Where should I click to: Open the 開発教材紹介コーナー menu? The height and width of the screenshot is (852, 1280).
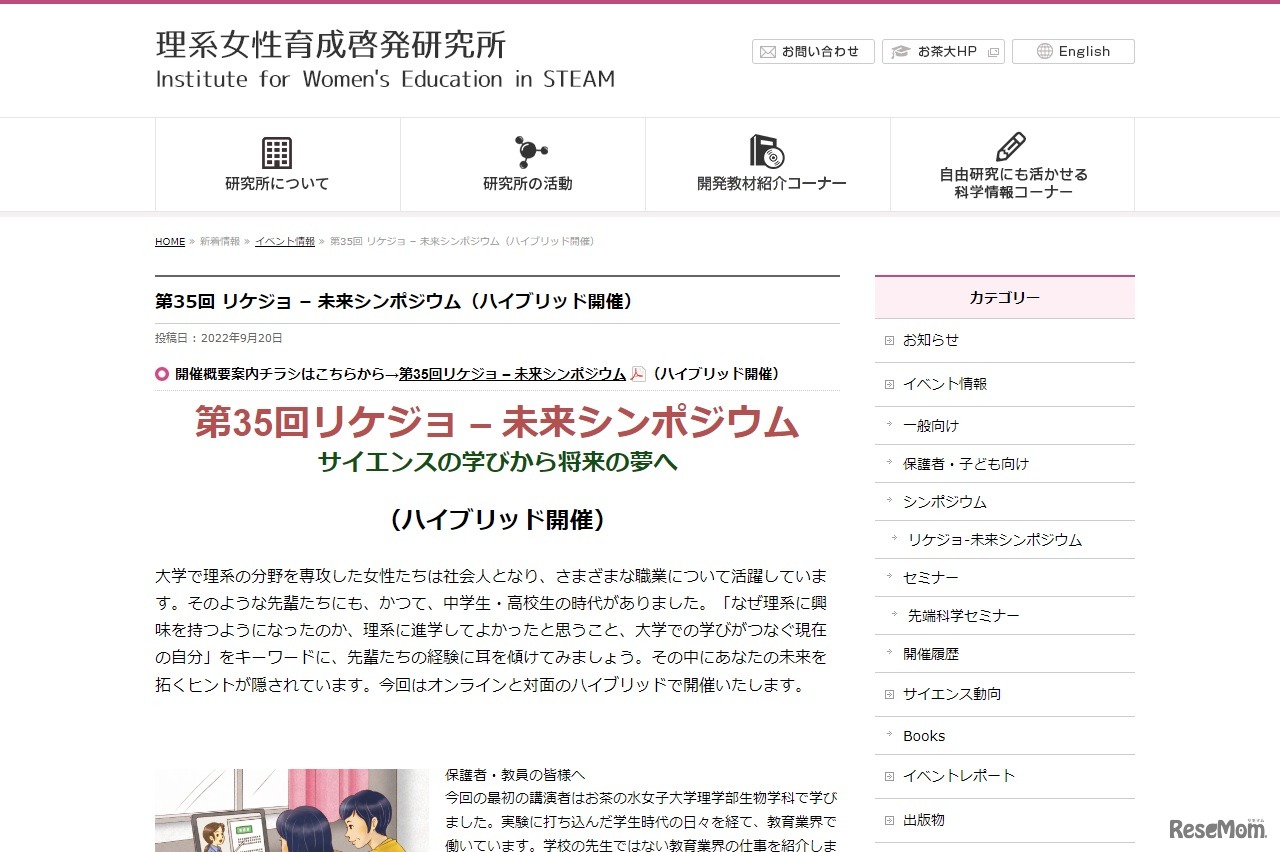[x=768, y=164]
